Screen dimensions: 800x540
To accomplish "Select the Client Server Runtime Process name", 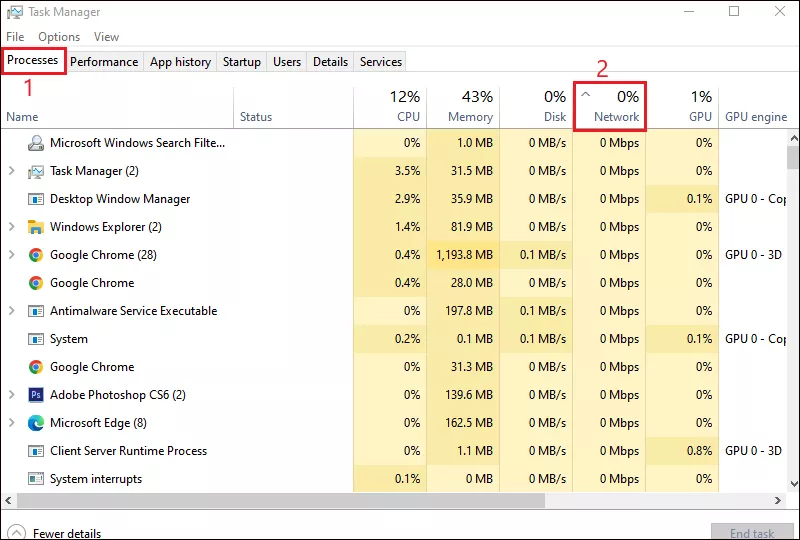I will 129,451.
